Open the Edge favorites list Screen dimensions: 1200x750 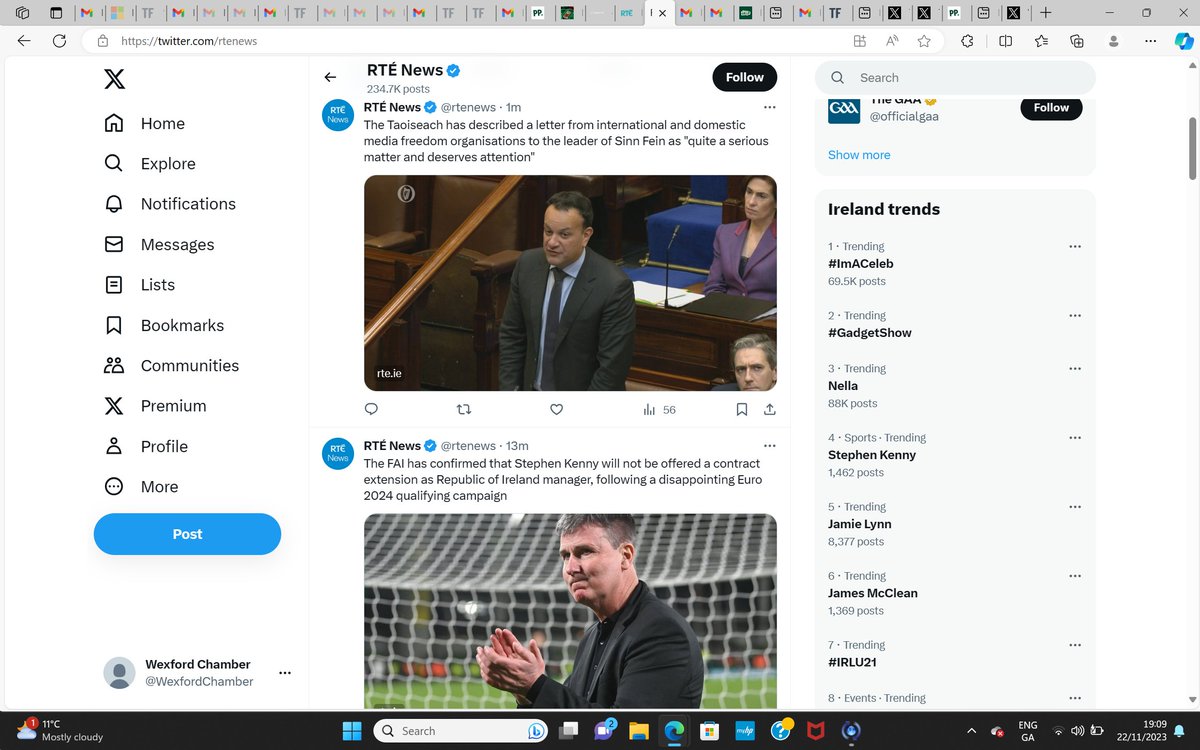pos(1042,41)
